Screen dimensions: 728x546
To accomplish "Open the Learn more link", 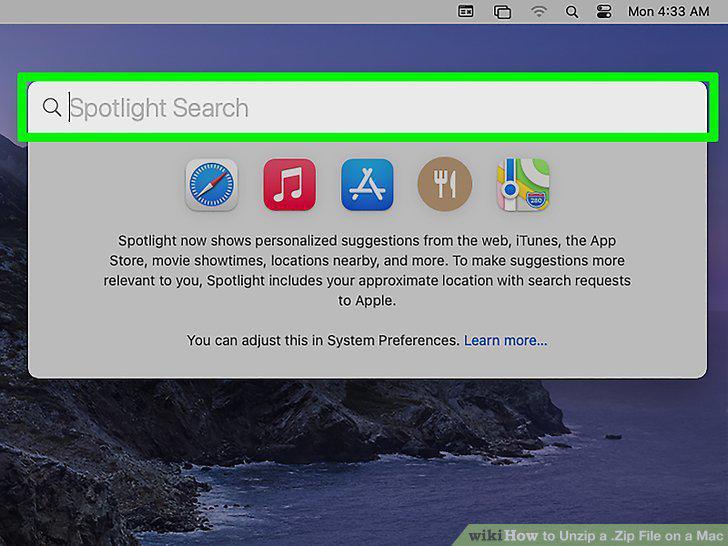I will click(506, 340).
